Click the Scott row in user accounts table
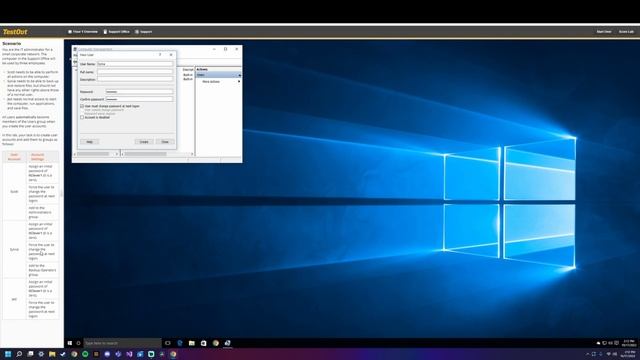Viewport: 640px width, 360px height. click(31, 191)
